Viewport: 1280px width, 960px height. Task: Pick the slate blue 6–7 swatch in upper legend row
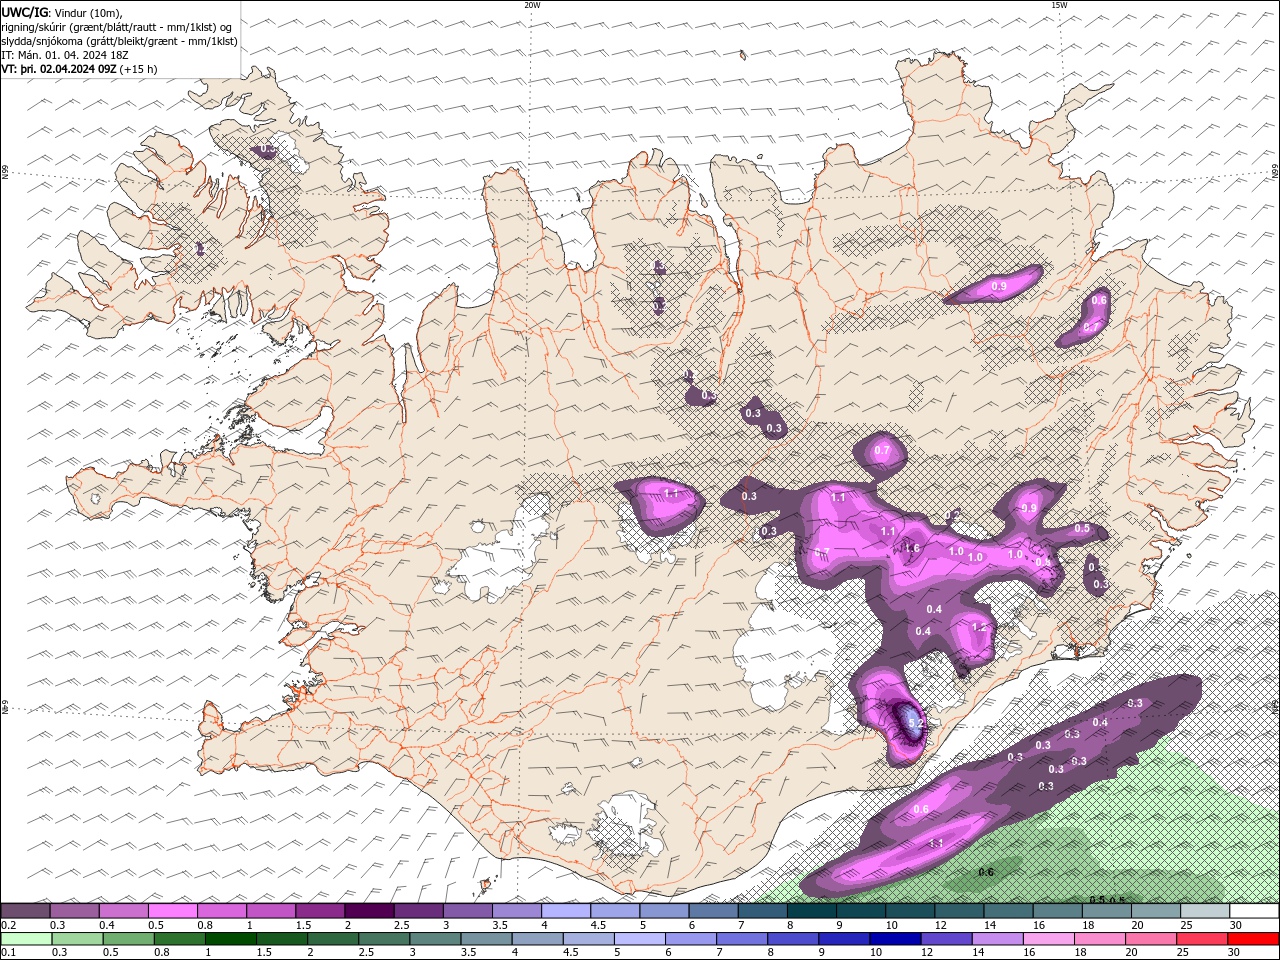pos(714,911)
